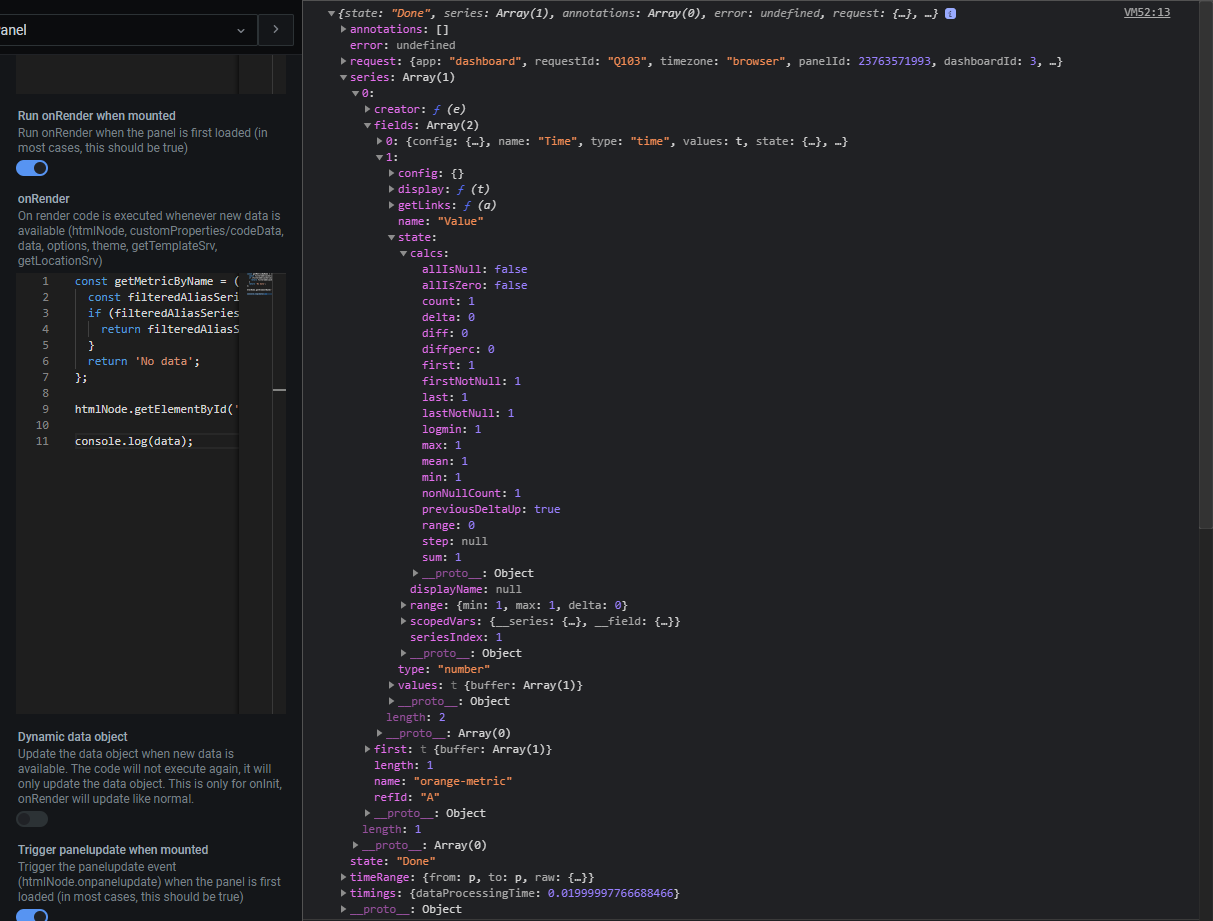Collapse the root logged object
The width and height of the screenshot is (1213, 921).
[x=332, y=13]
